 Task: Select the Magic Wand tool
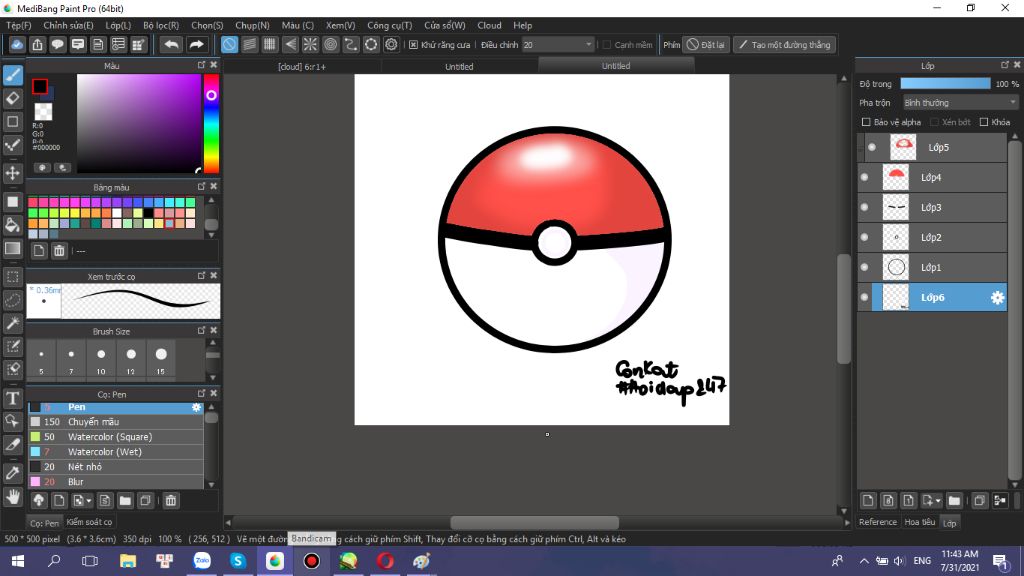pyautogui.click(x=13, y=323)
